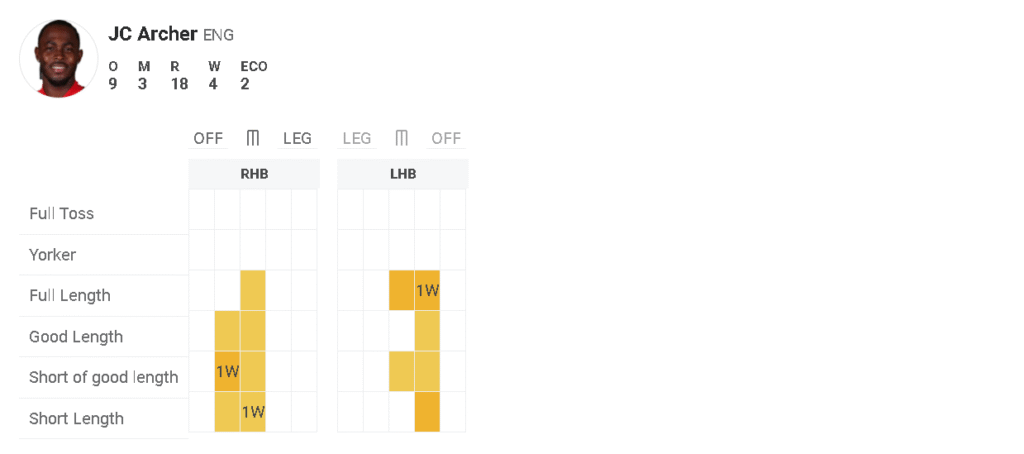1024x454 pixels.
Task: Click JC Archer's player photo
Action: [x=59, y=59]
